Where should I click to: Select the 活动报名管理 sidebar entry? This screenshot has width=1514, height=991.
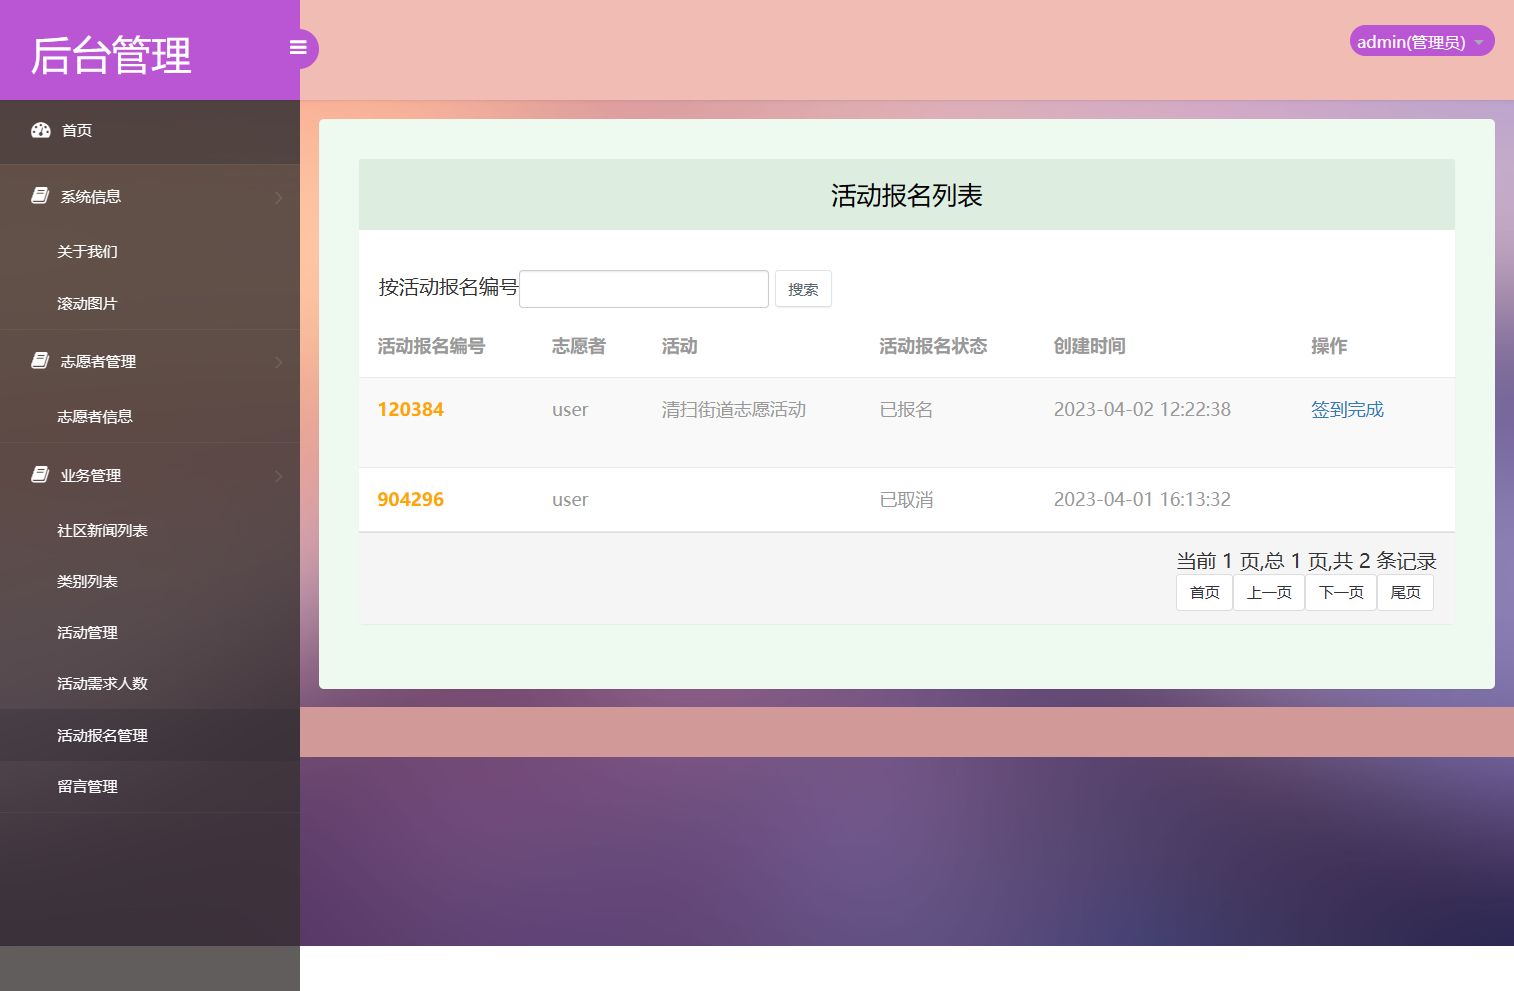[102, 735]
